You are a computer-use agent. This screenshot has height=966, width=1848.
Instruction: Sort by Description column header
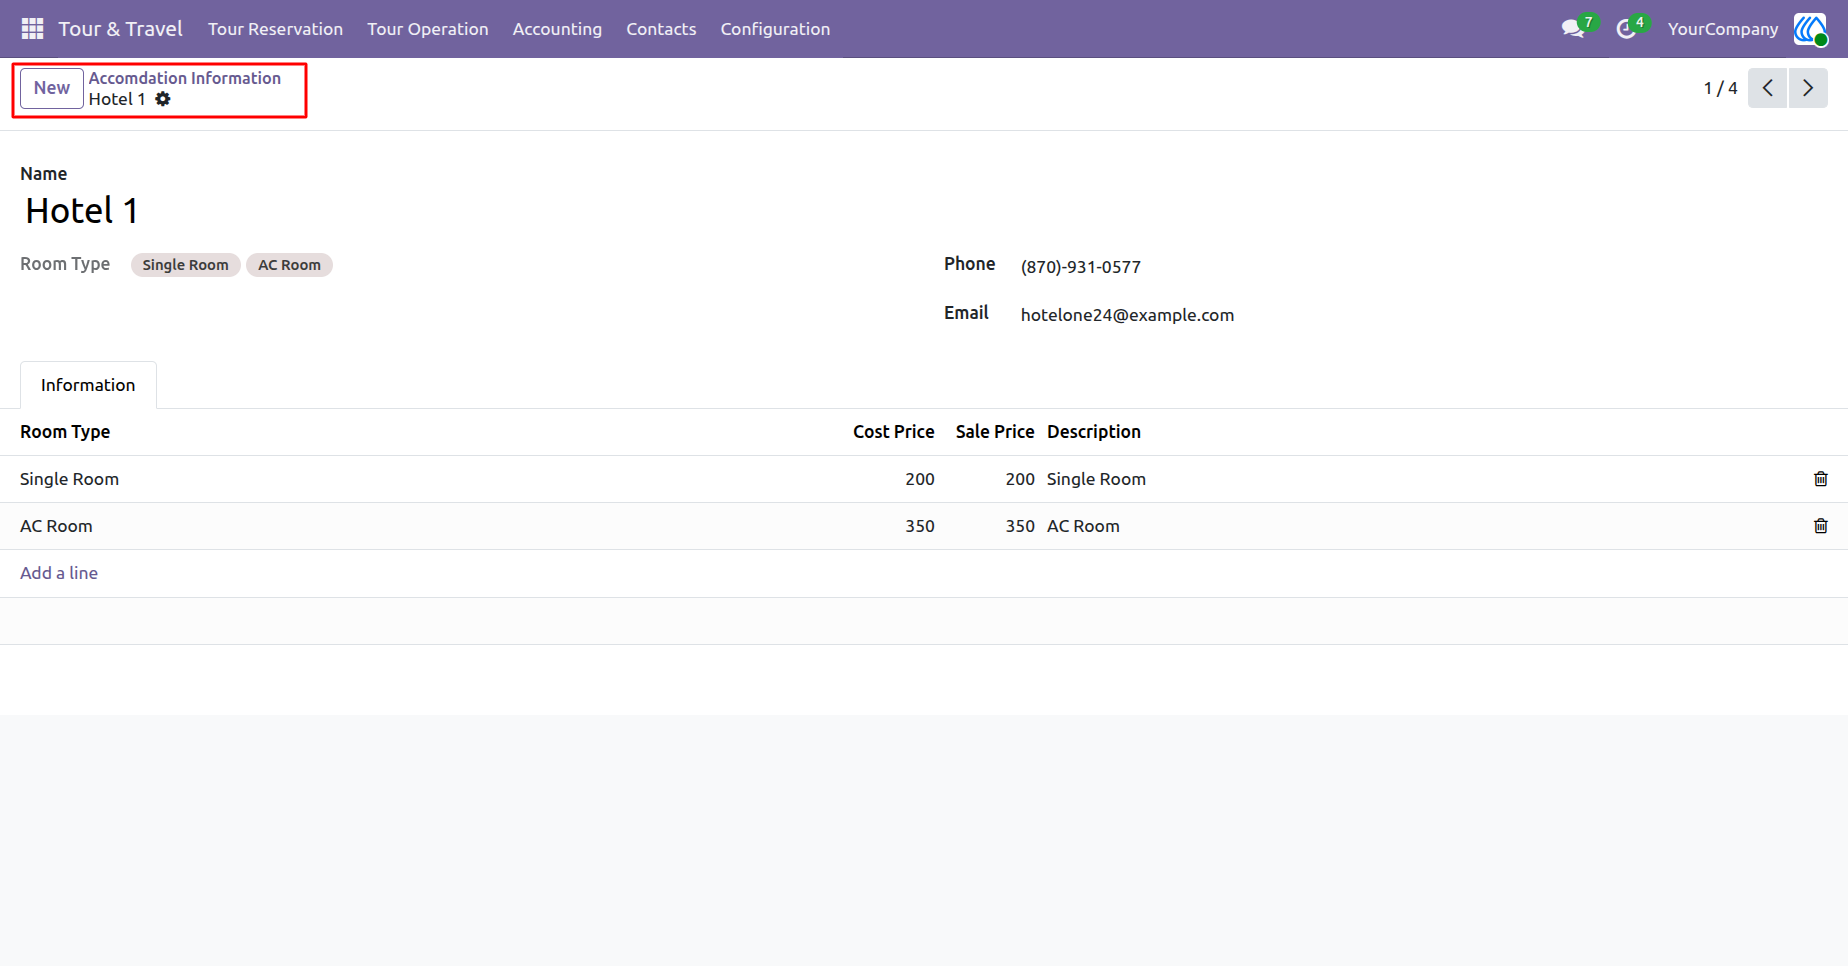[x=1094, y=432]
